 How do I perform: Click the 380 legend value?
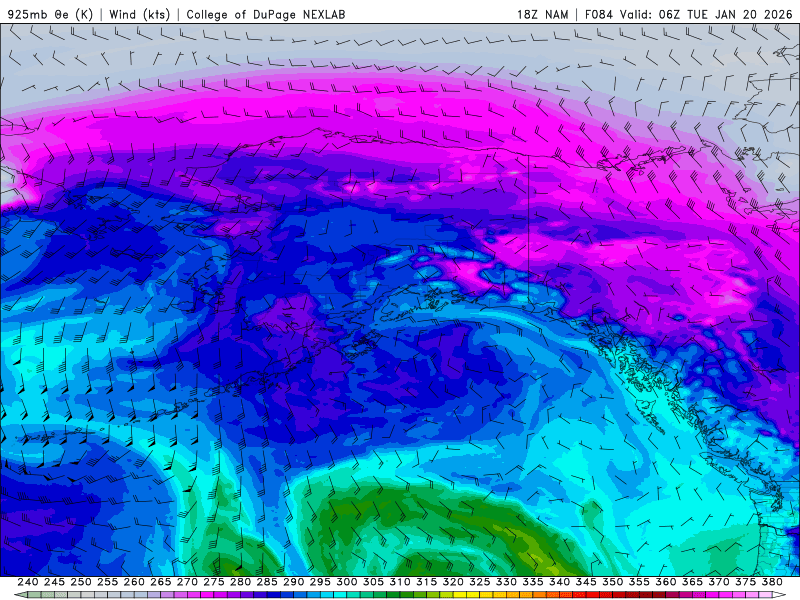(x=772, y=582)
